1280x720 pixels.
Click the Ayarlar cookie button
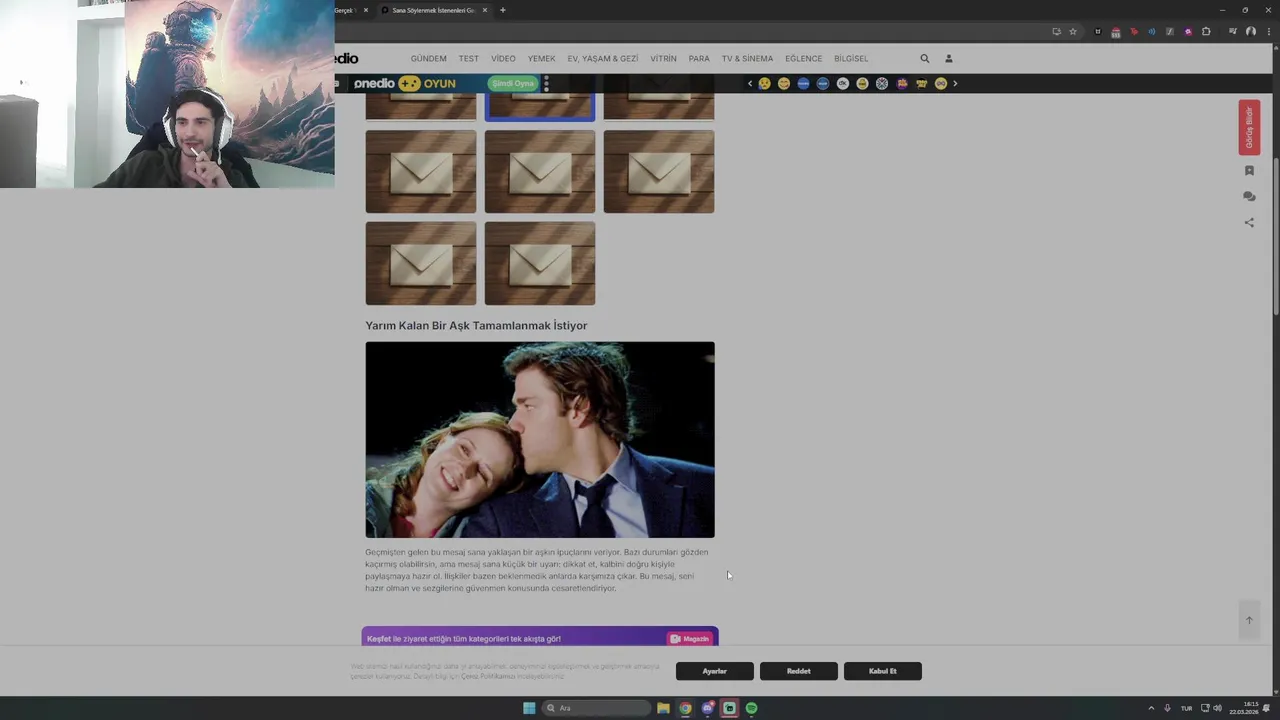tap(714, 671)
